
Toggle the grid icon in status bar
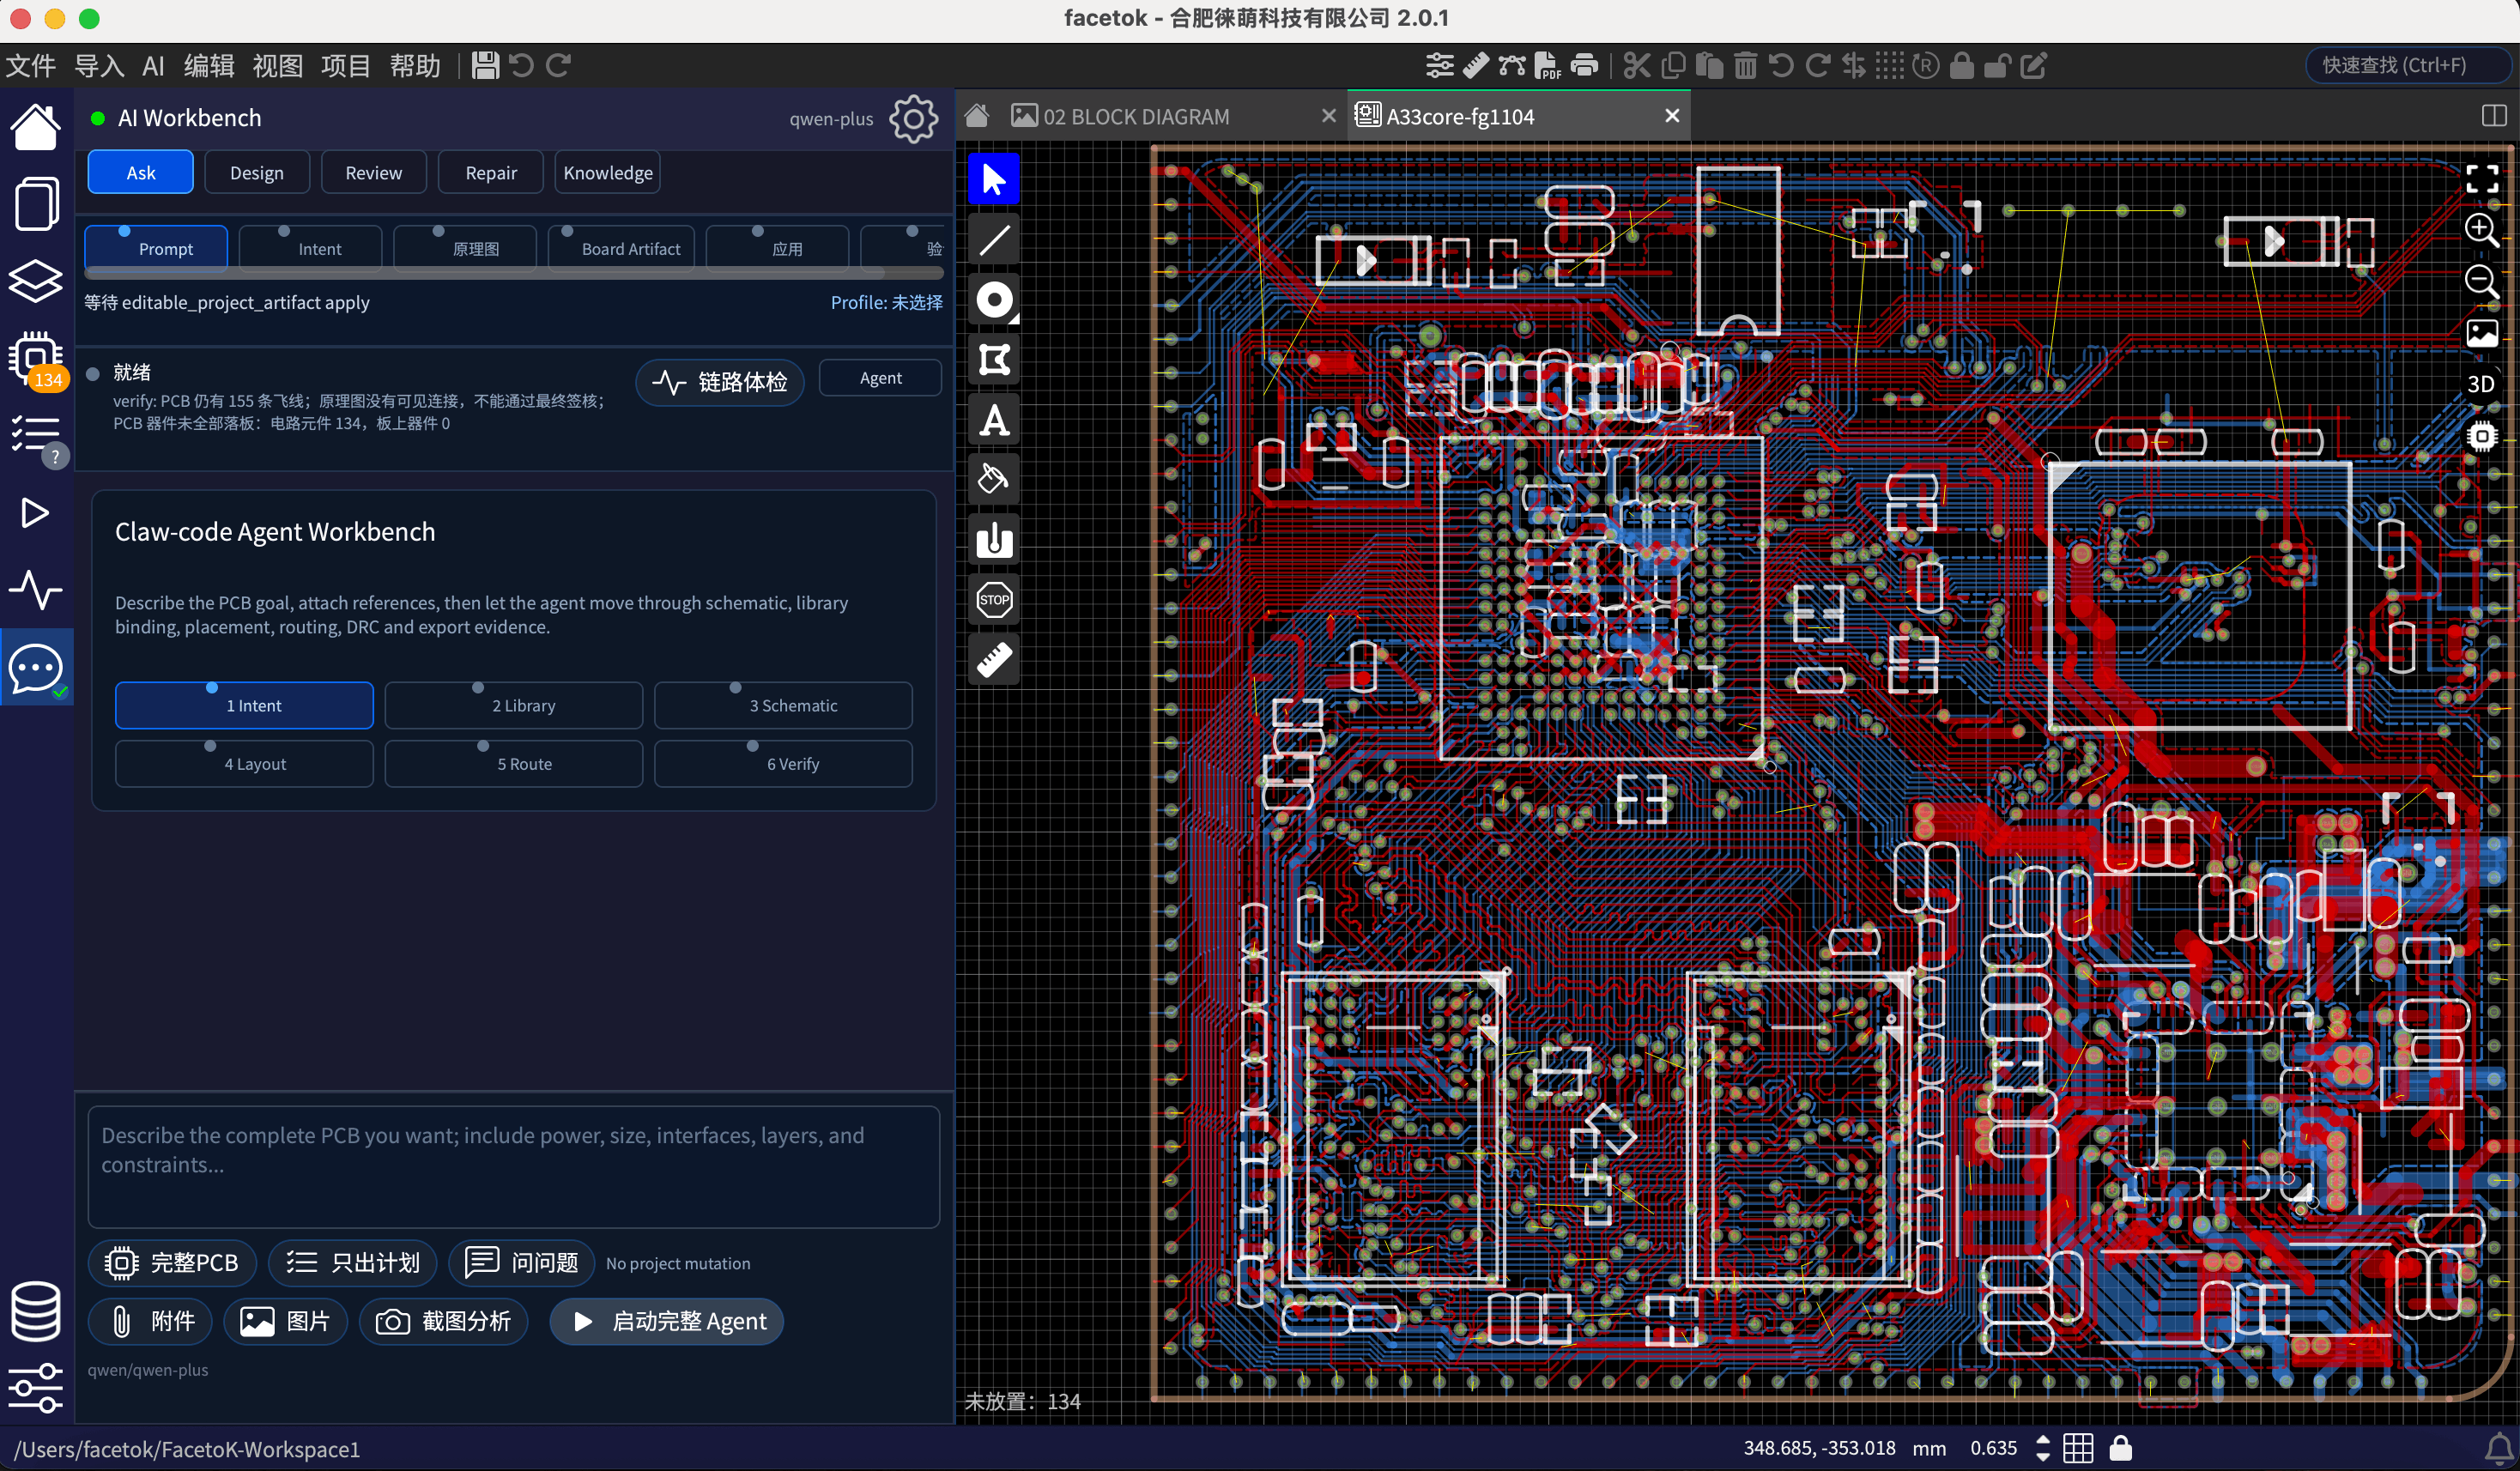point(2078,1448)
